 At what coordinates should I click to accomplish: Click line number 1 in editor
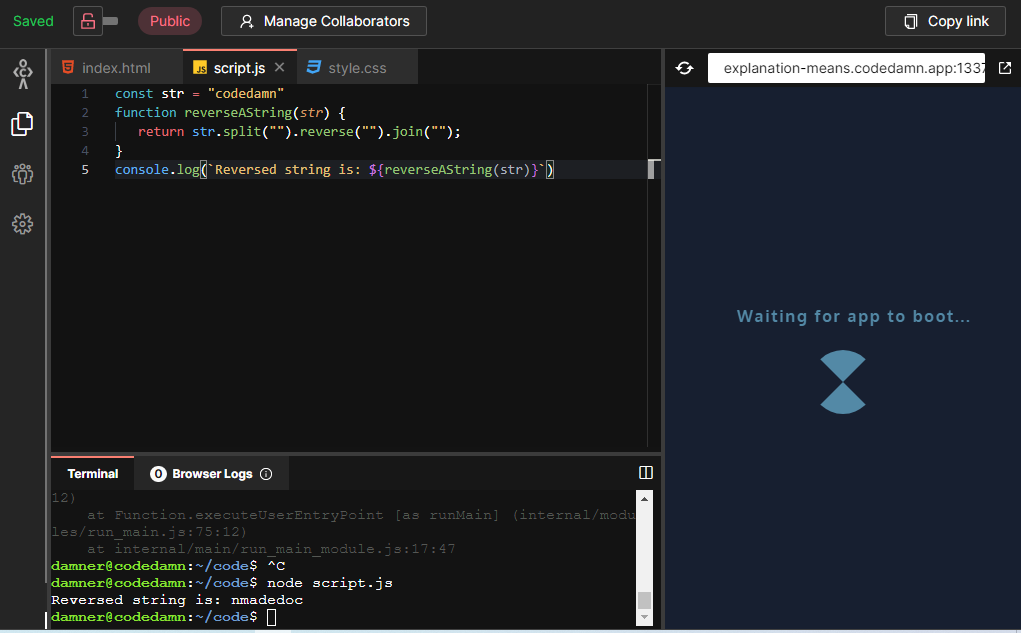85,94
